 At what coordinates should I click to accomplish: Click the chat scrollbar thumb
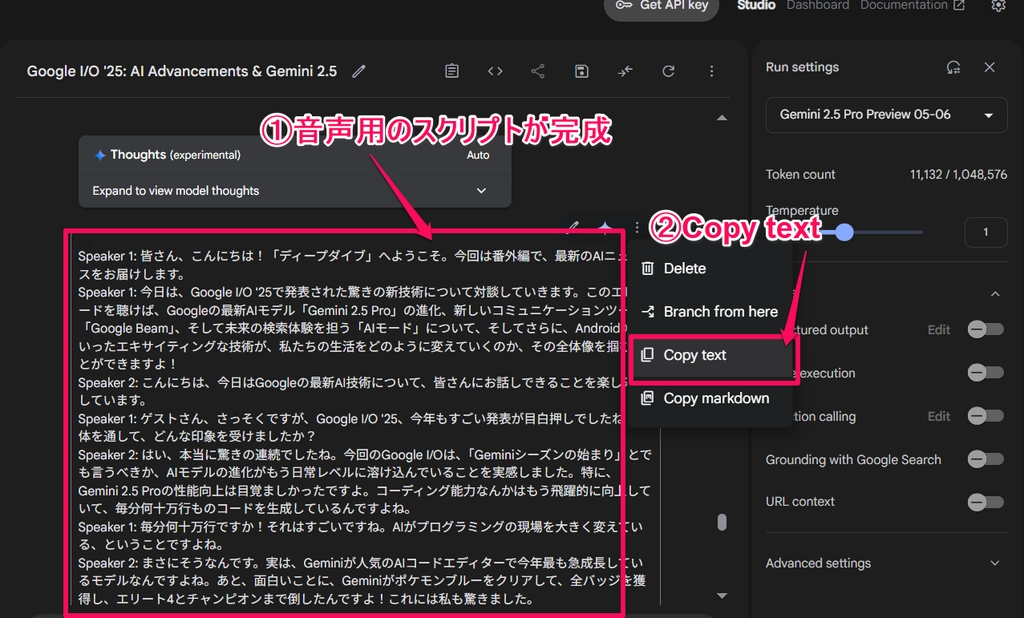pos(722,522)
